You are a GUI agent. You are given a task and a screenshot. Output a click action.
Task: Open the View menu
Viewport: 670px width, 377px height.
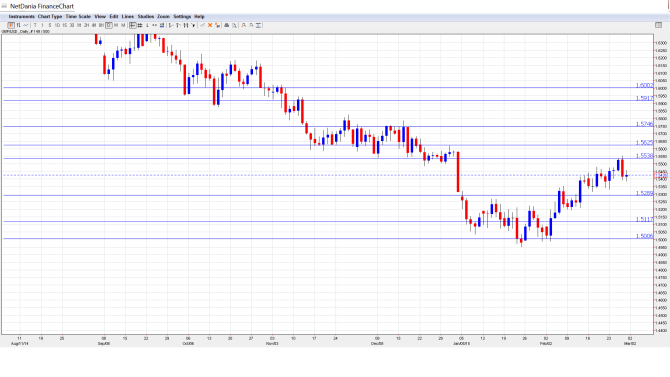click(100, 17)
